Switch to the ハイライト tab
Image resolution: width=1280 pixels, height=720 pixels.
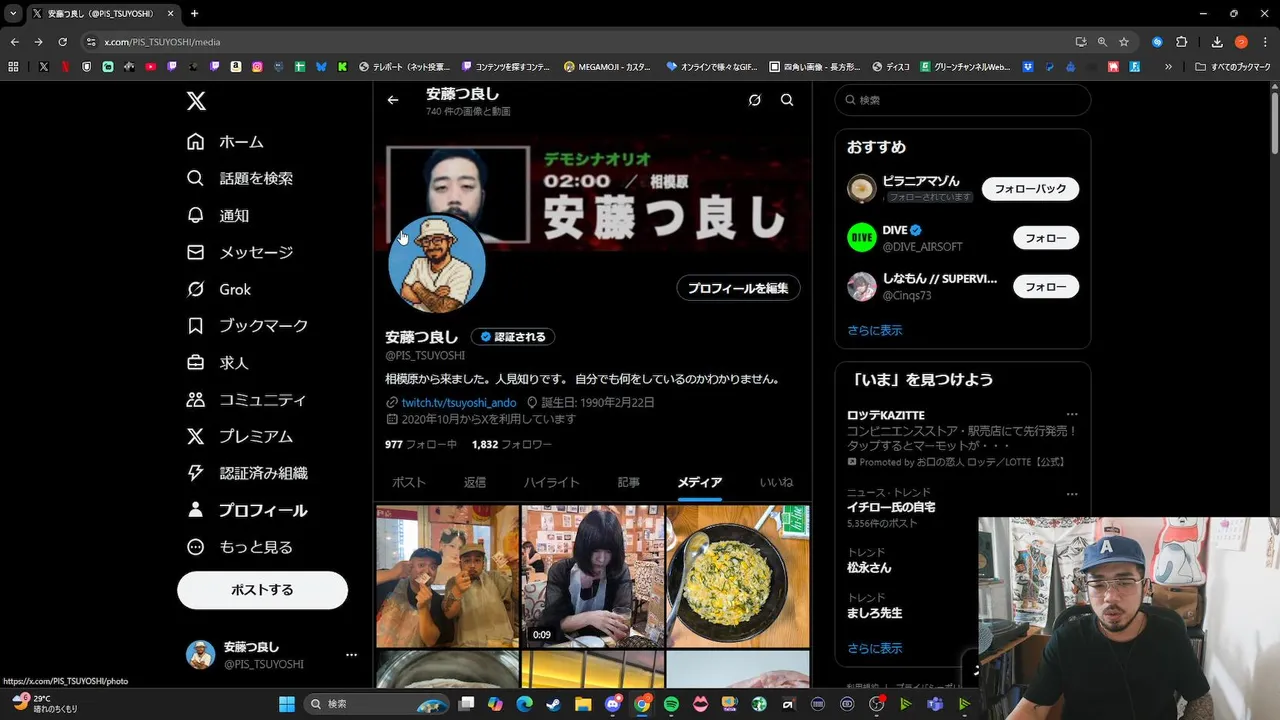point(552,482)
